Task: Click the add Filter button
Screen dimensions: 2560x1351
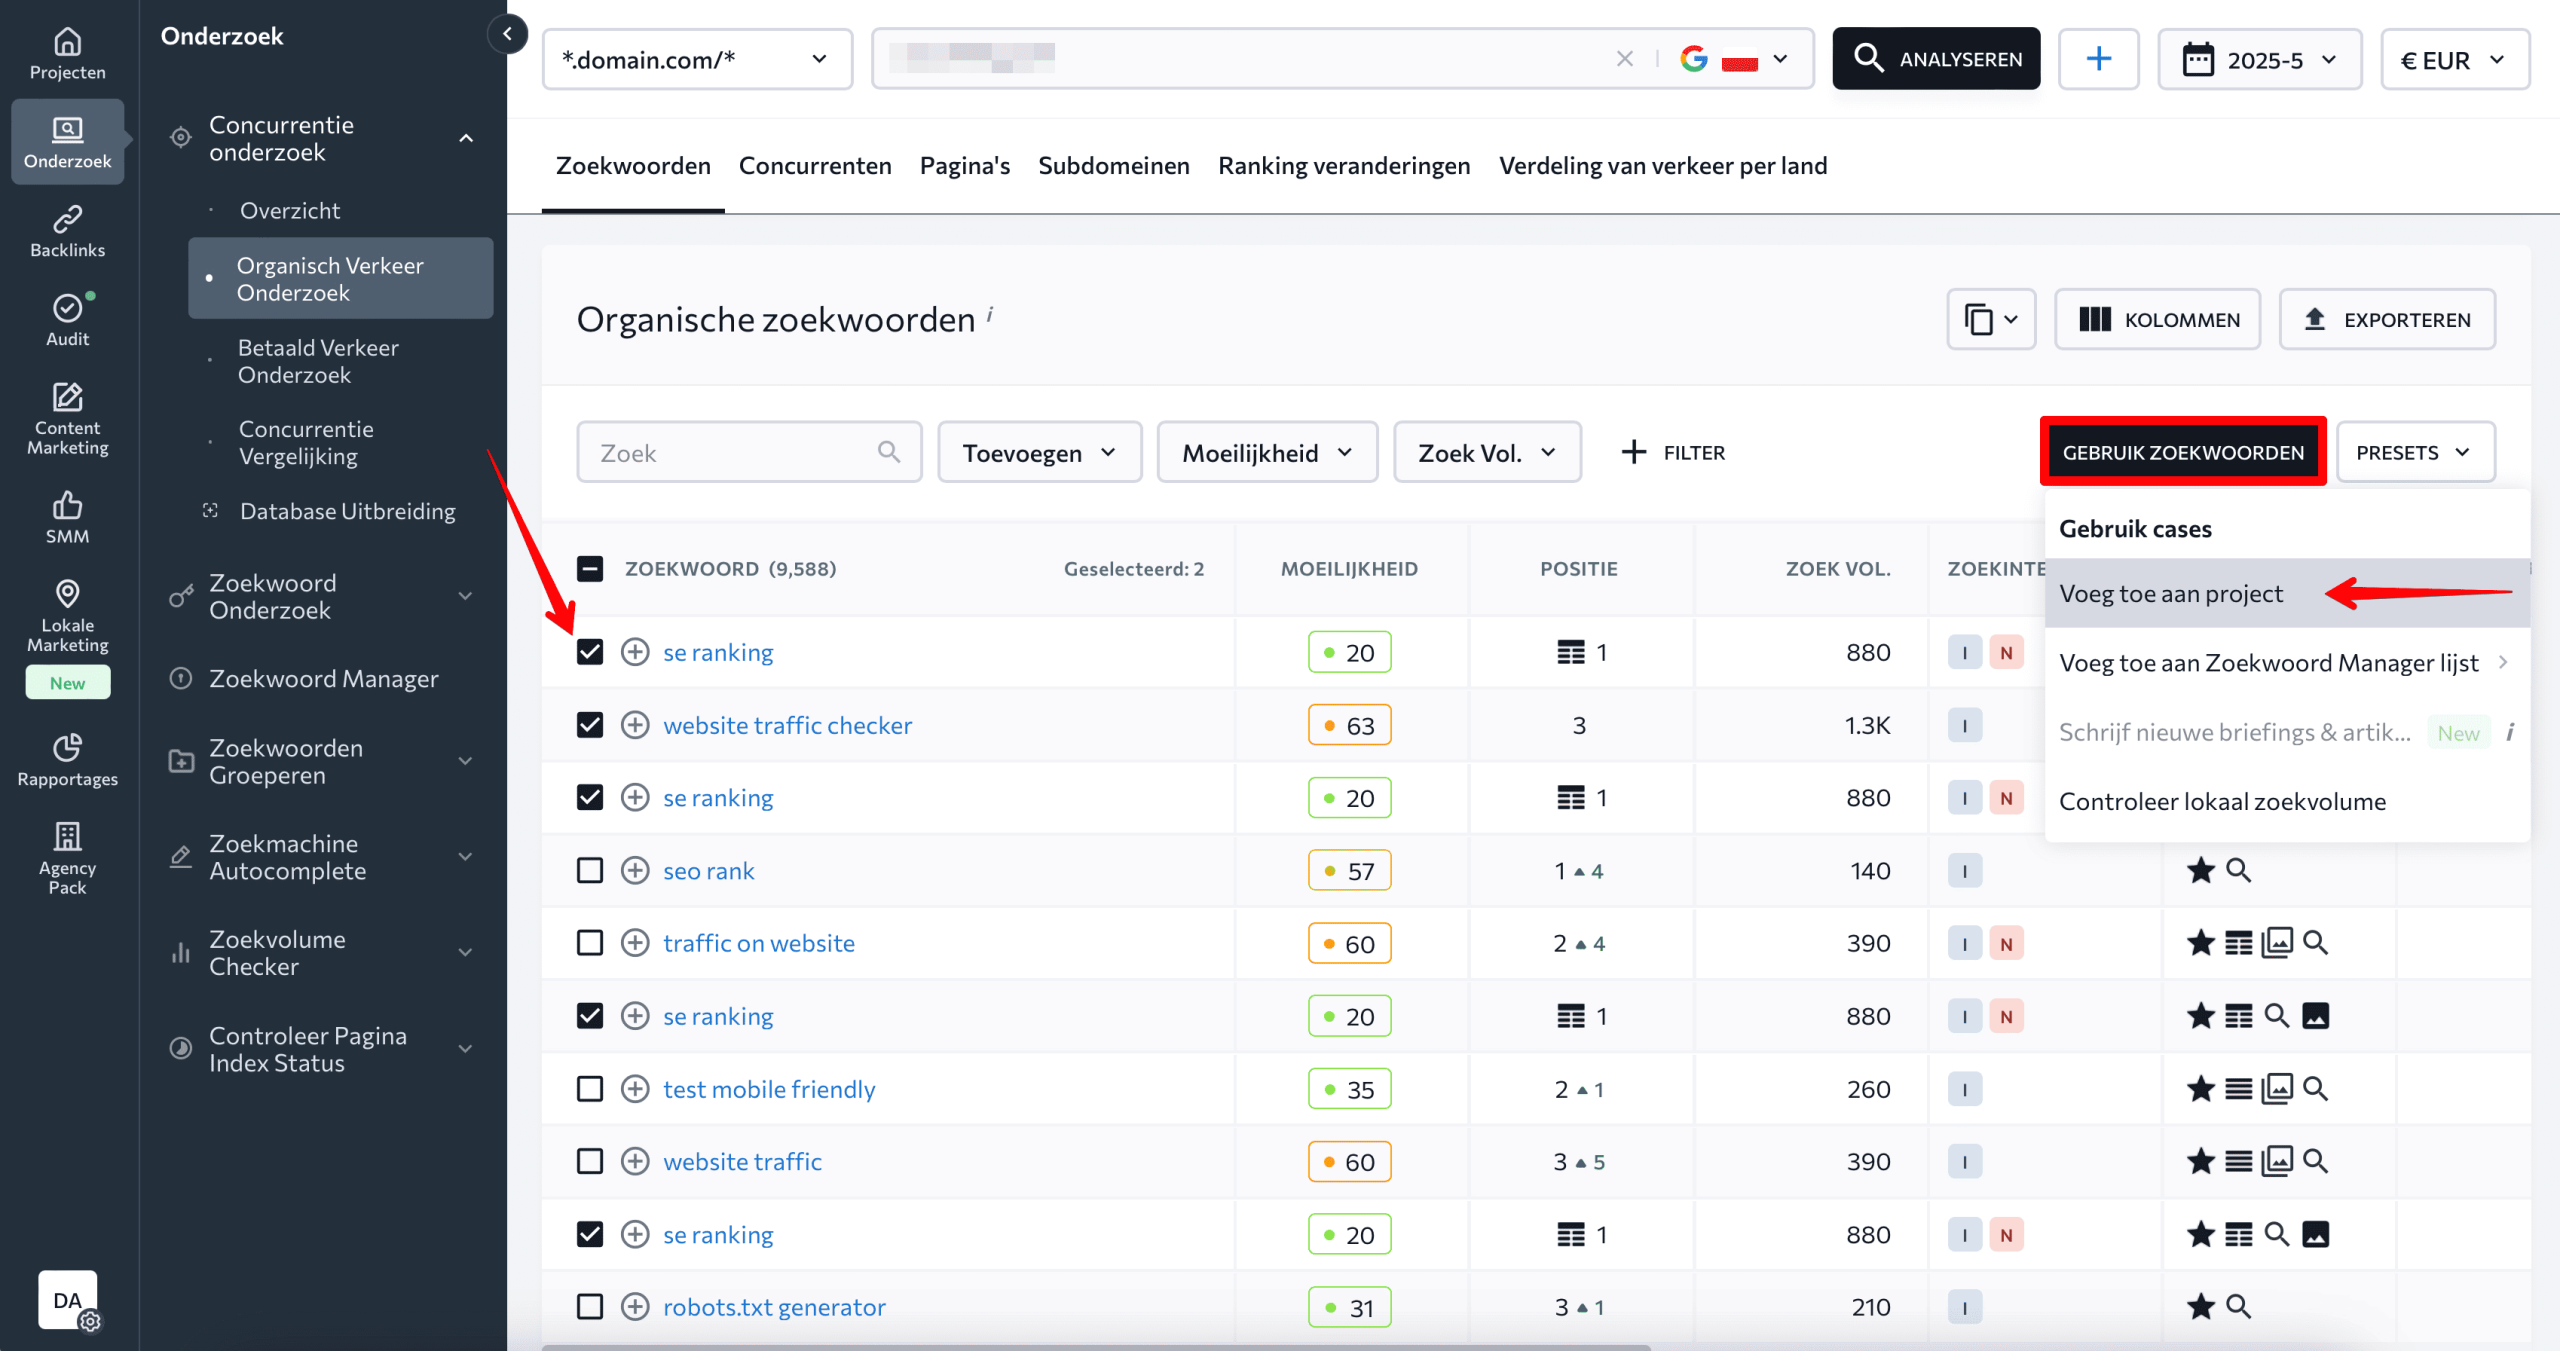Action: click(x=1673, y=452)
